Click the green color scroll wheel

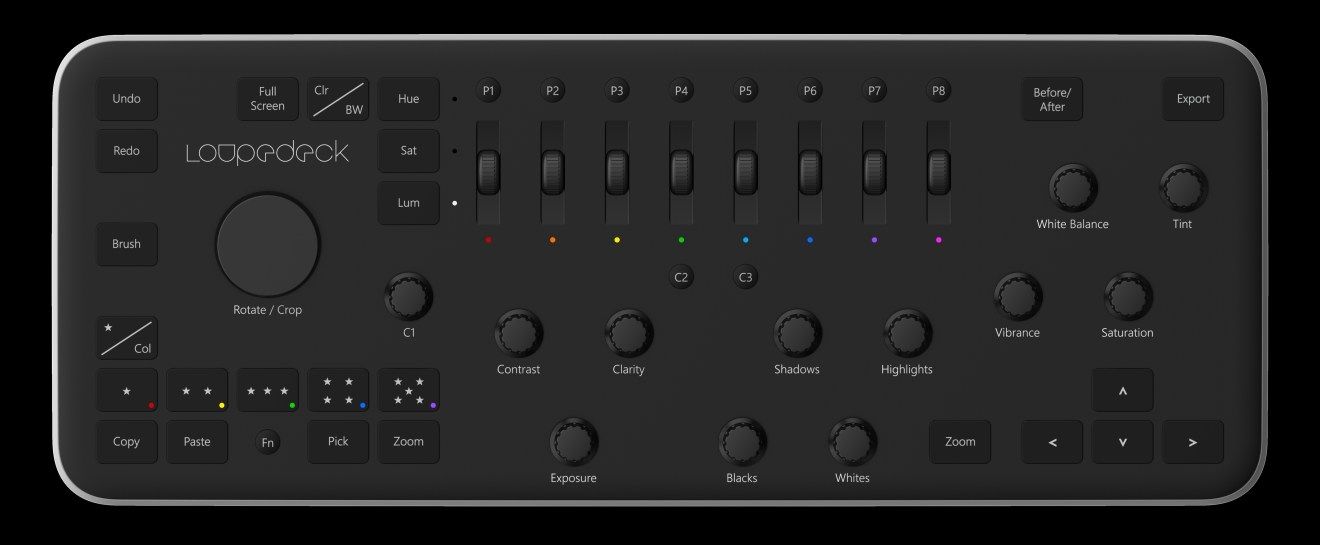(x=681, y=172)
